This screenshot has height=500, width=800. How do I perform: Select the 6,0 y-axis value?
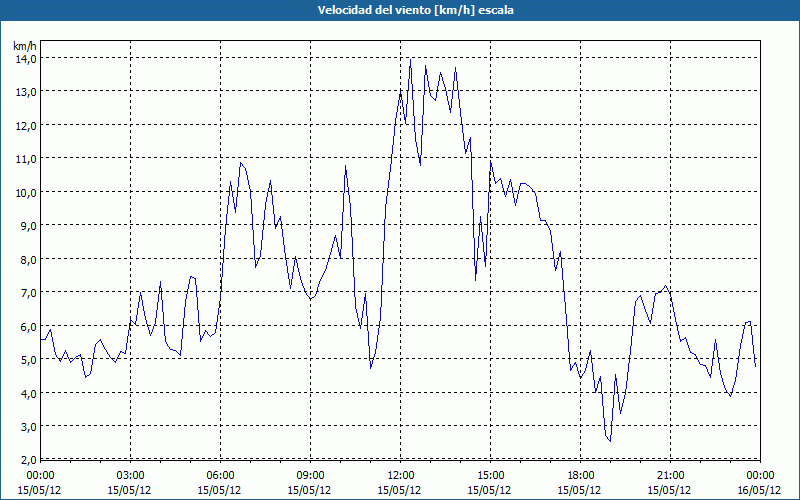point(28,326)
